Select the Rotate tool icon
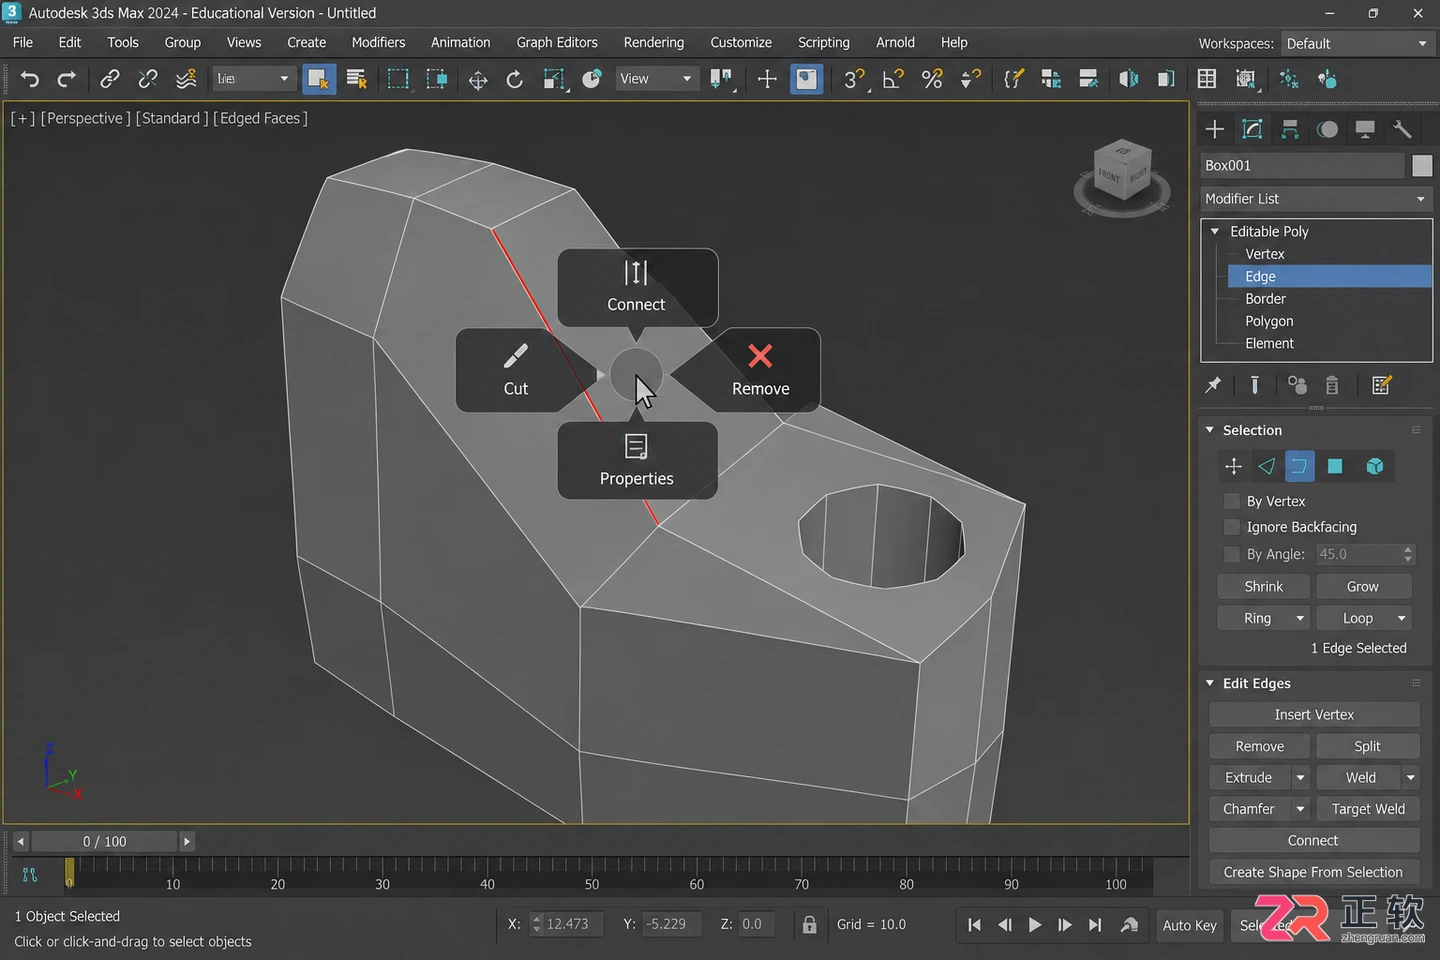 click(x=515, y=79)
